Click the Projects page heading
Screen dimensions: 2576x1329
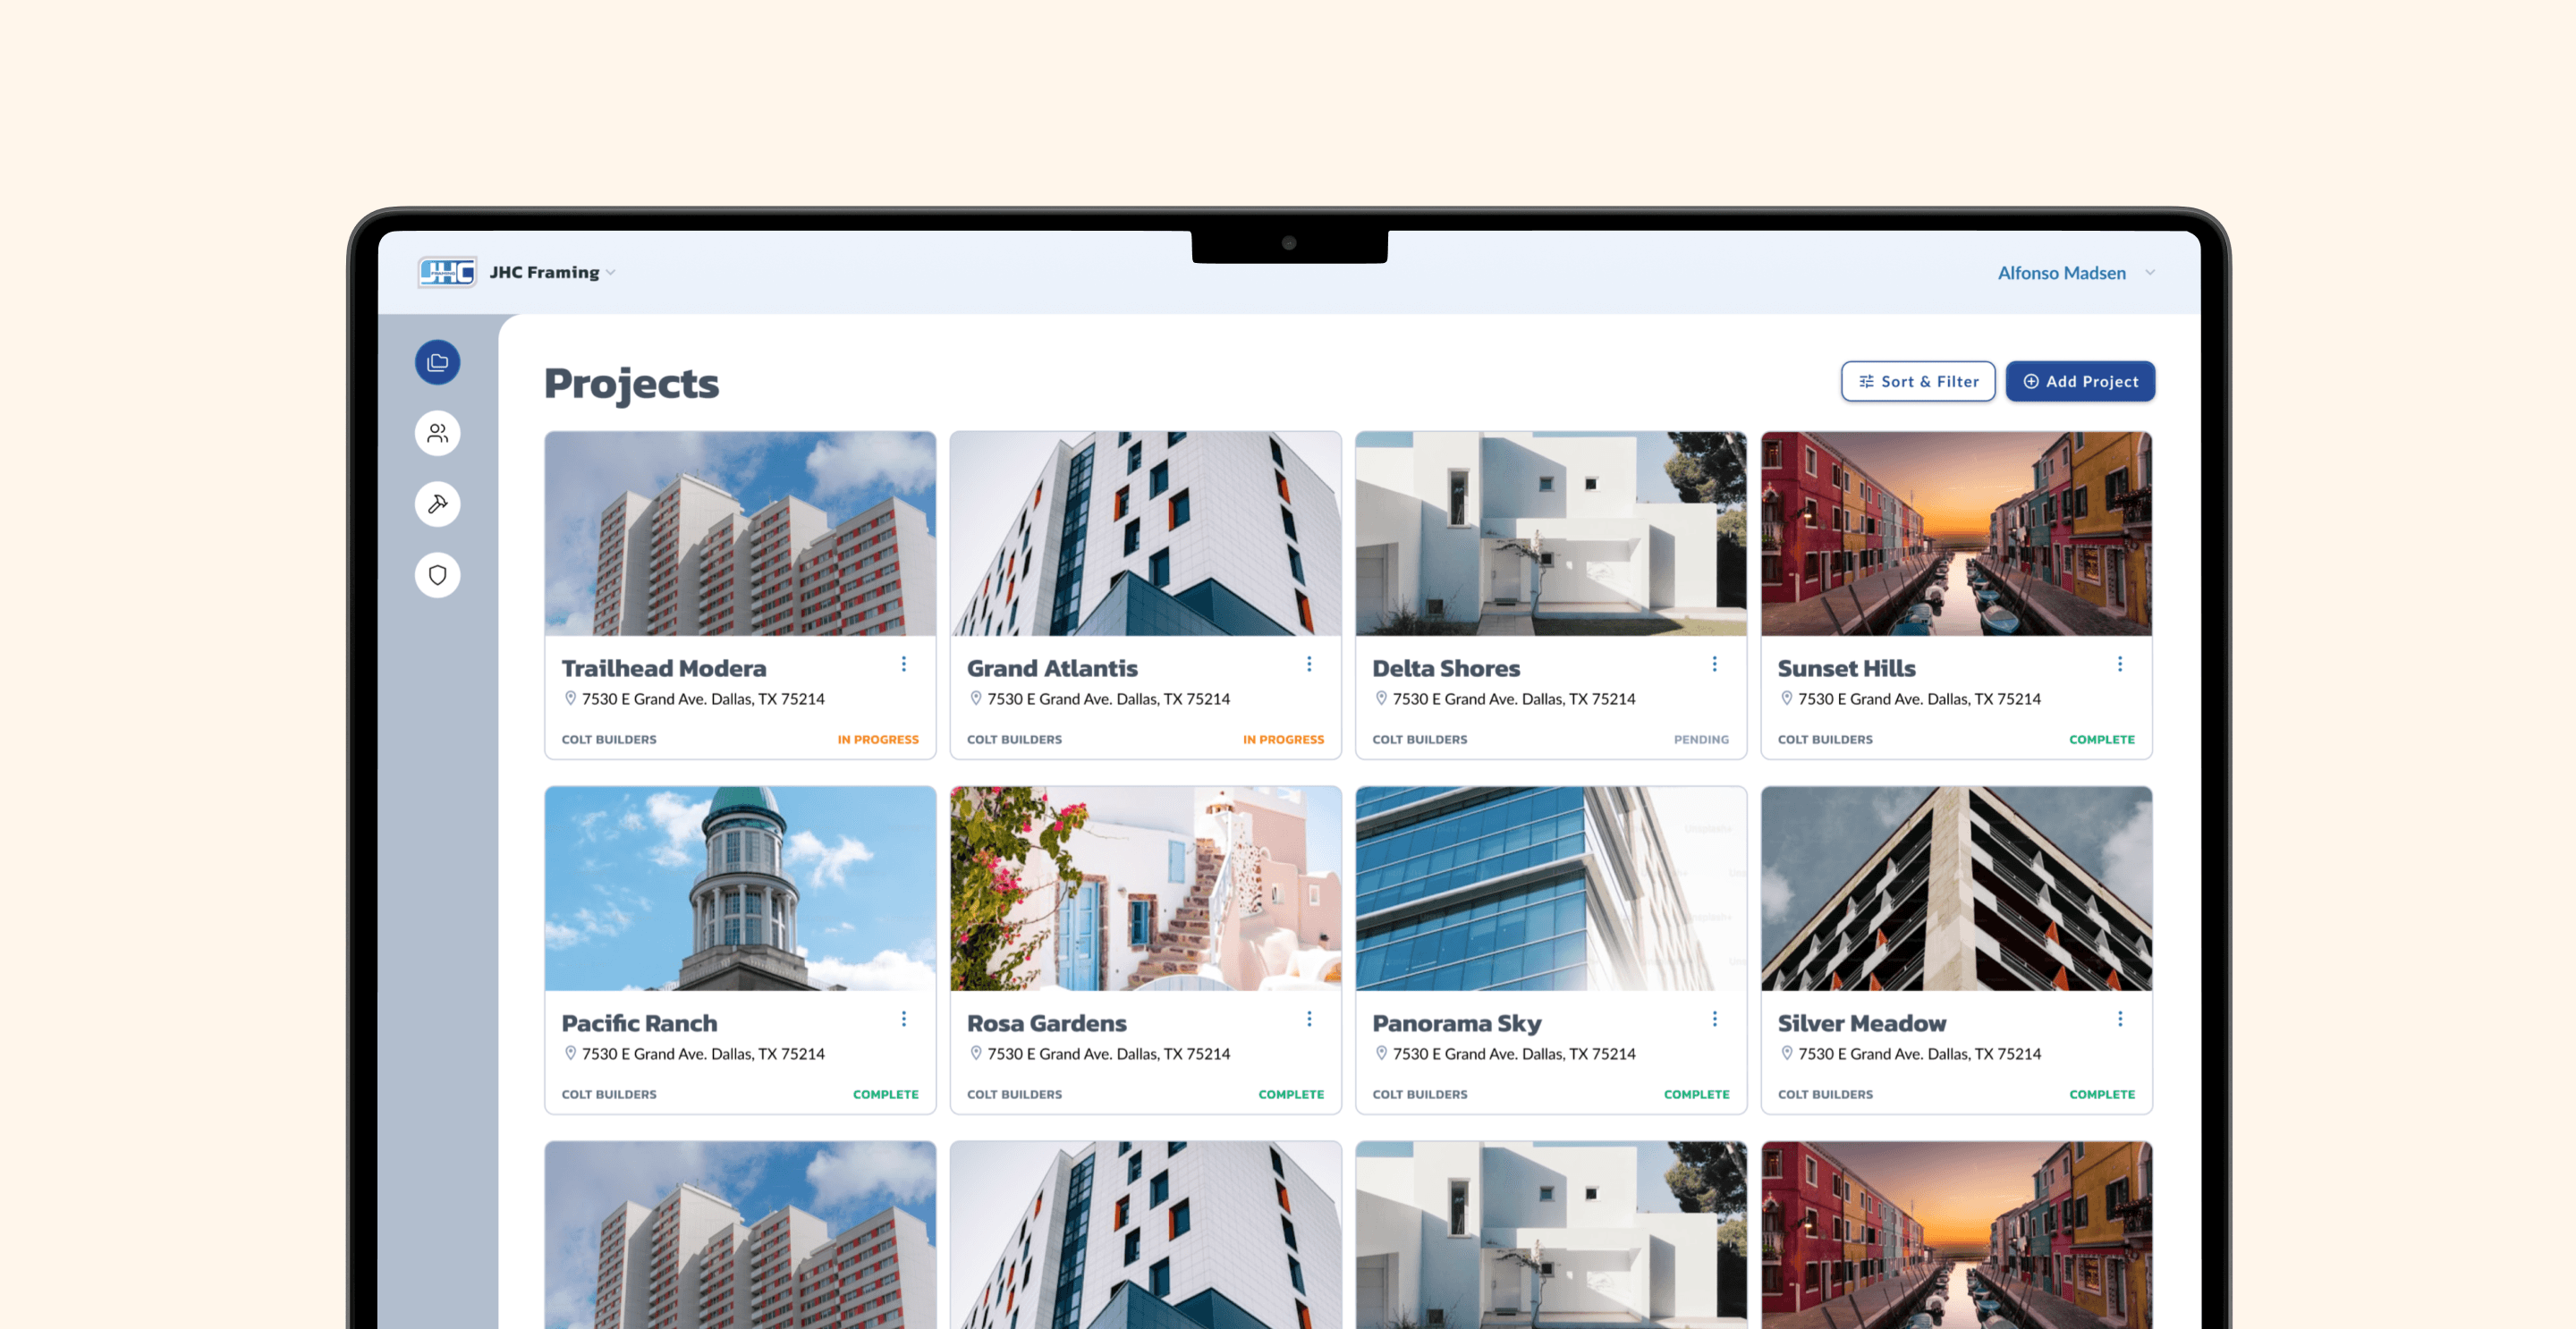click(x=631, y=384)
